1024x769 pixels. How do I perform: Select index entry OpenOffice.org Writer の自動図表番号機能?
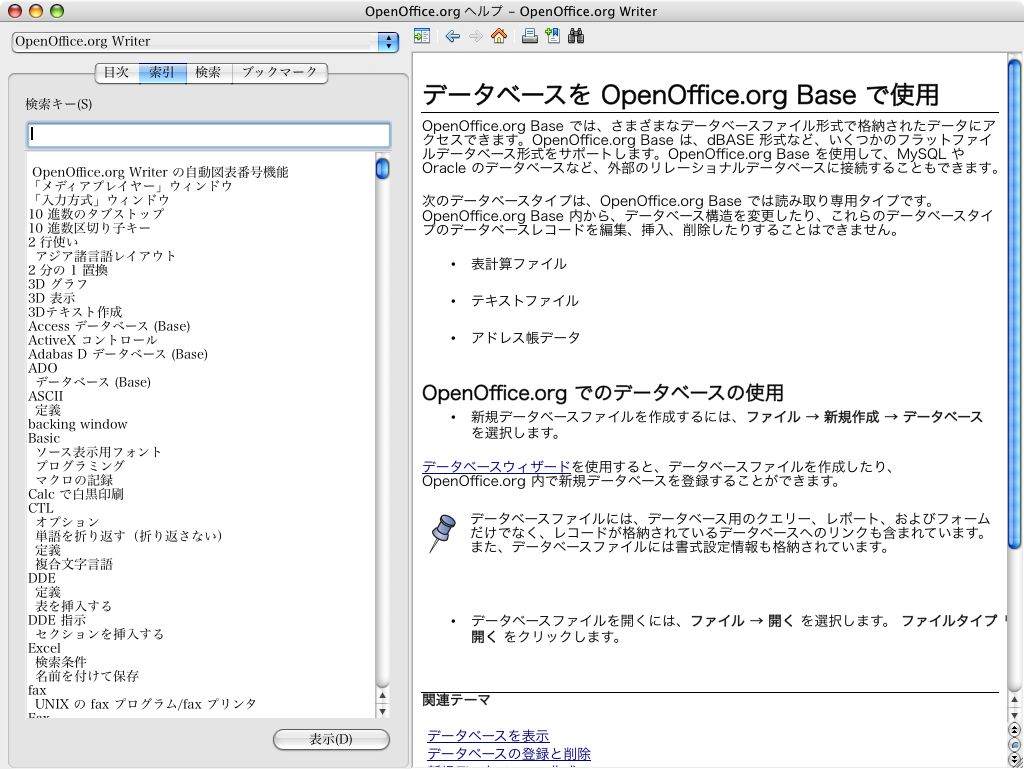click(x=160, y=172)
